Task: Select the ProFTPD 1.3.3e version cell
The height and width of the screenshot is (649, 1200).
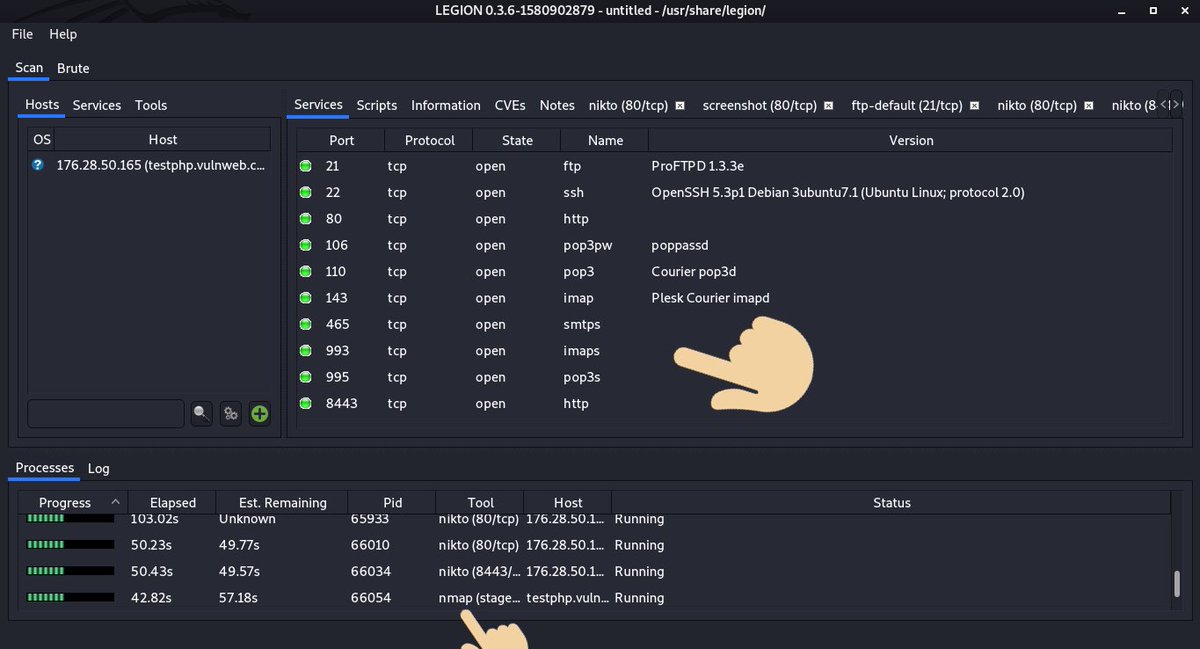Action: pos(698,166)
